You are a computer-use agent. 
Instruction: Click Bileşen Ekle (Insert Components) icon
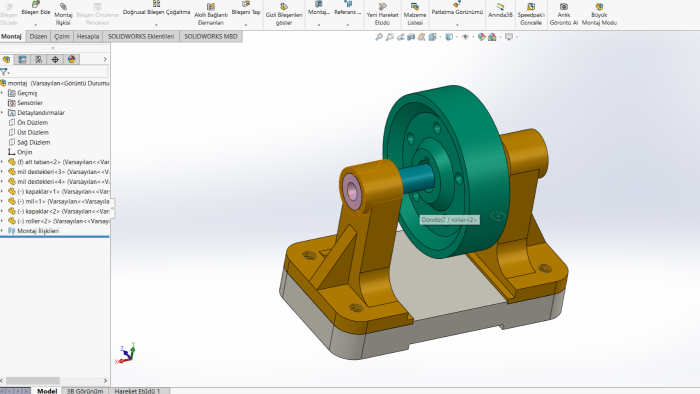pyautogui.click(x=36, y=4)
